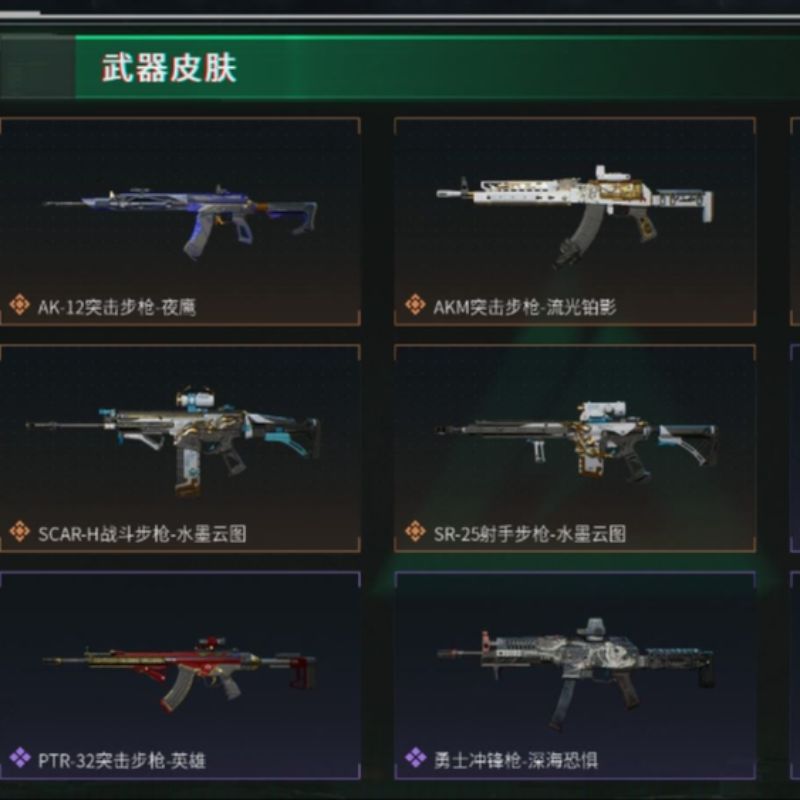Select the white AKM 流光铂影 rifle image

(x=575, y=215)
